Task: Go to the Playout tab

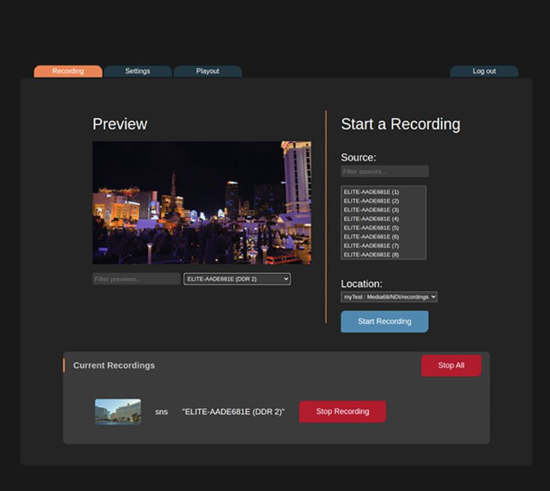Action: click(x=208, y=71)
